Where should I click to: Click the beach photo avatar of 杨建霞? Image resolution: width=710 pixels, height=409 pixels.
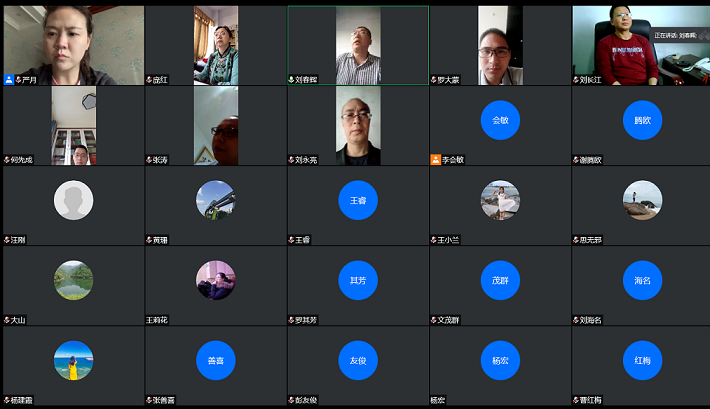coord(73,361)
